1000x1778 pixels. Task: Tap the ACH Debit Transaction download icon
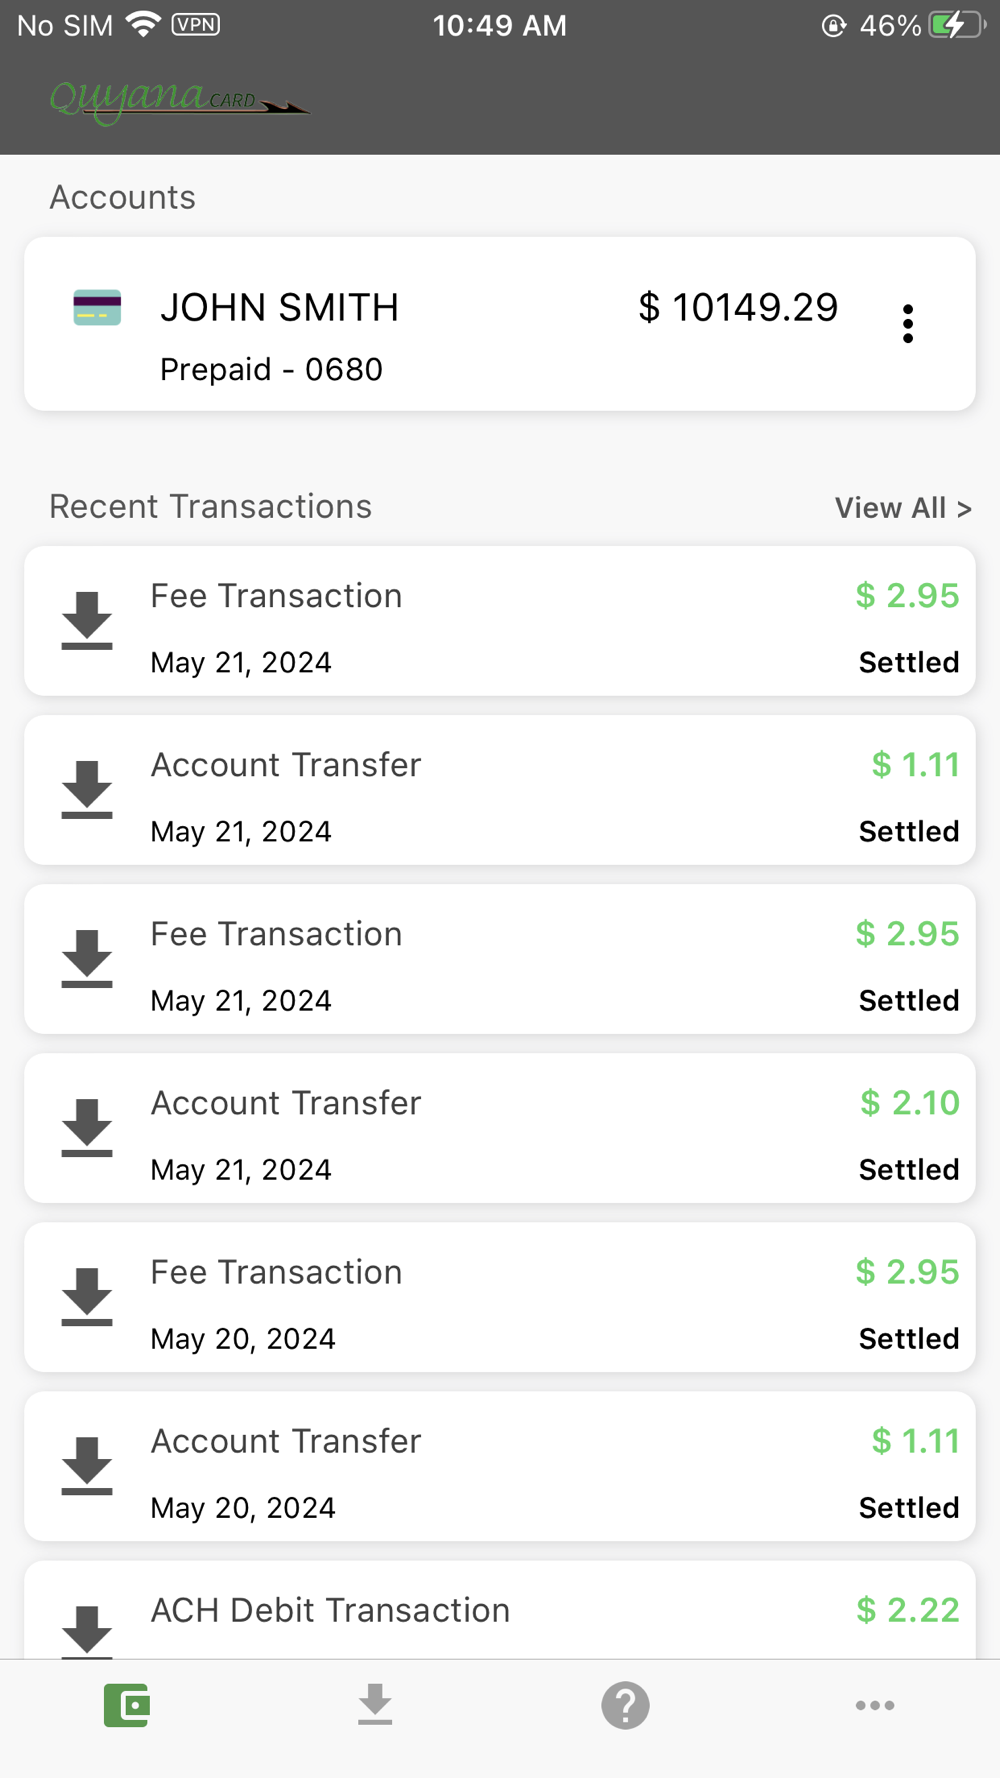pos(87,1628)
